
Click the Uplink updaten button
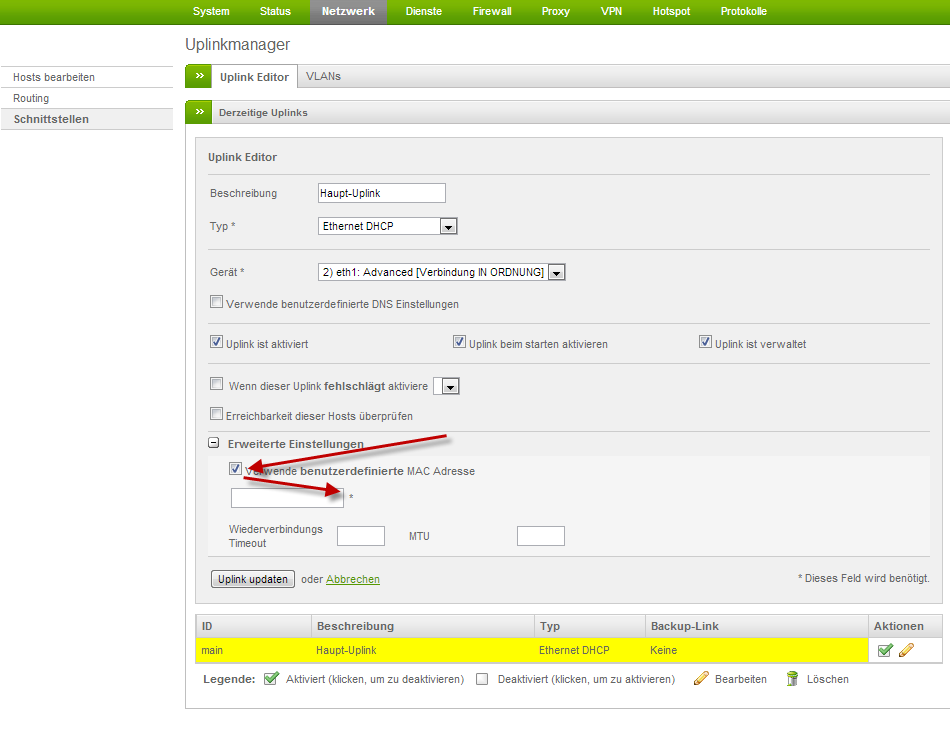[x=253, y=579]
